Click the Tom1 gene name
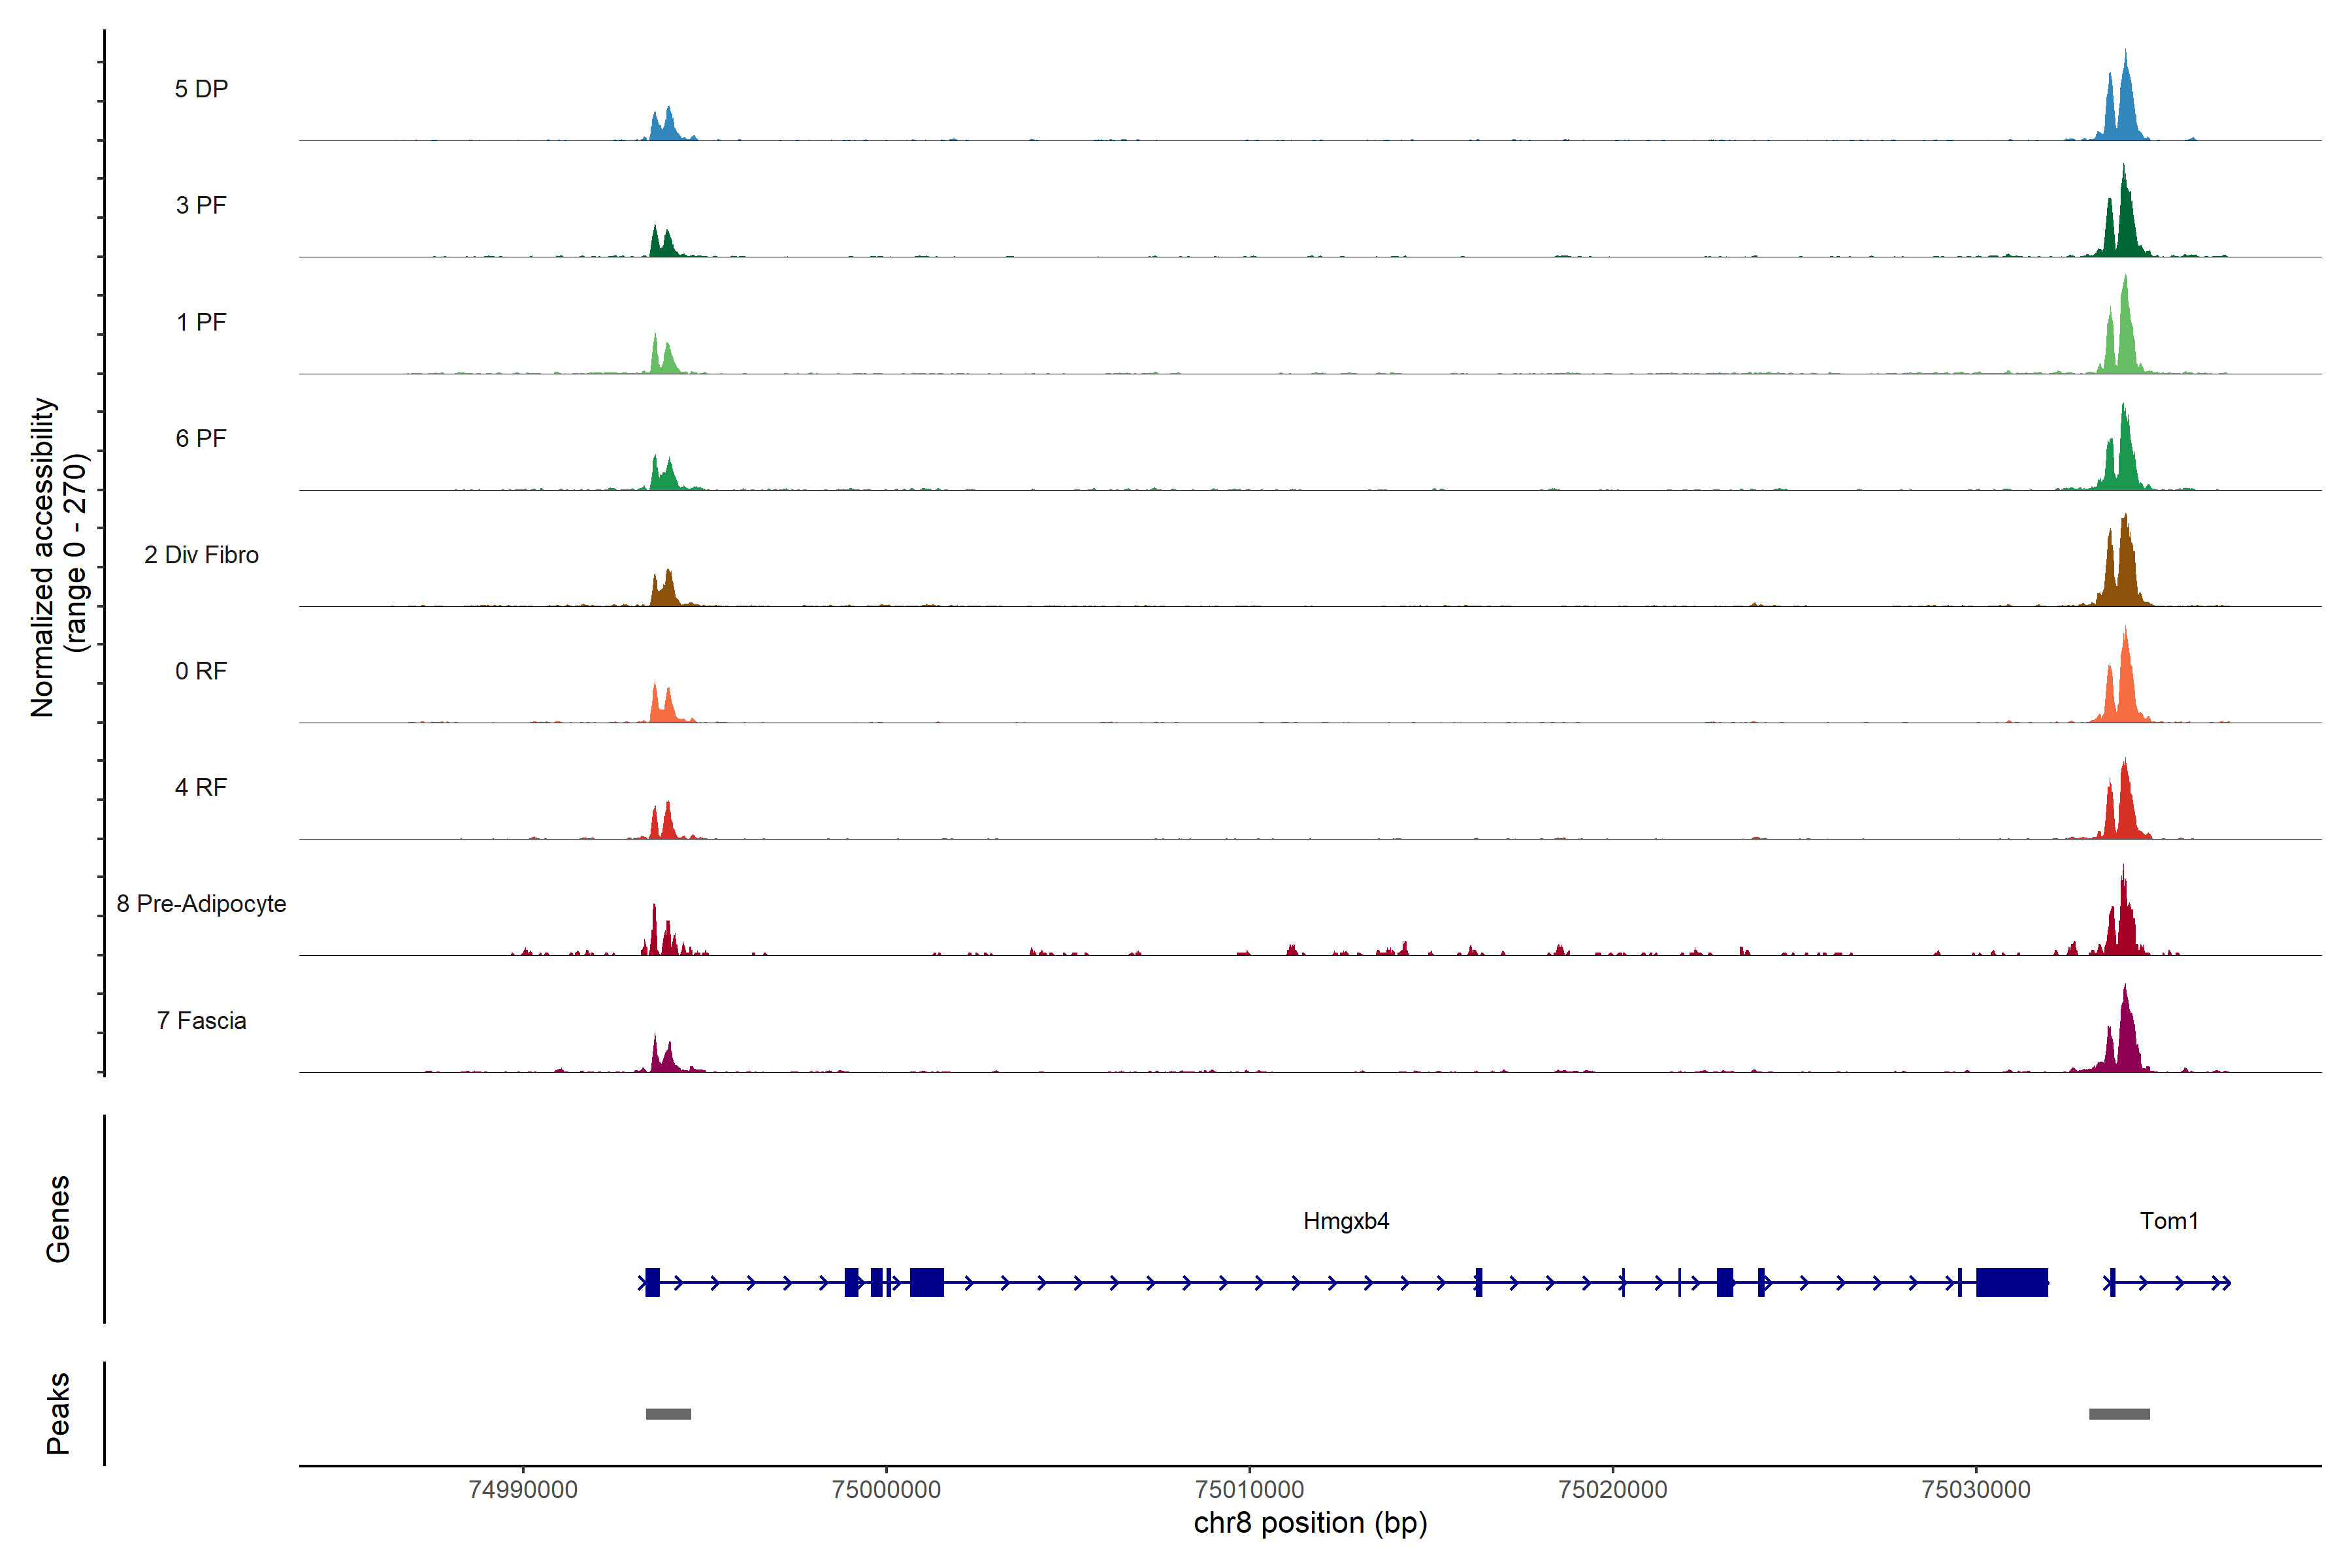Screen dimensions: 2352x1568 point(2169,1221)
